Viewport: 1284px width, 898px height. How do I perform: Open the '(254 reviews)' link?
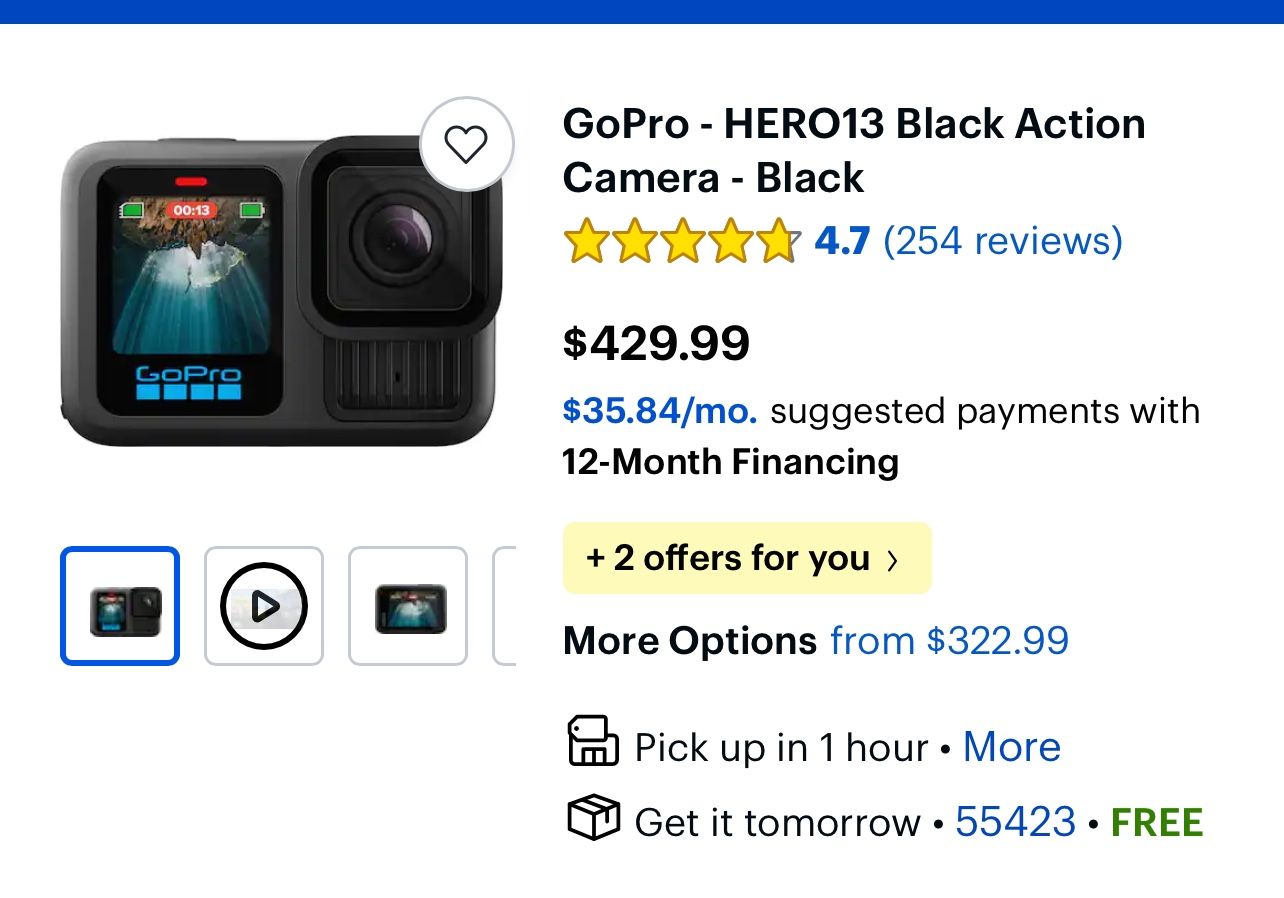(1002, 241)
